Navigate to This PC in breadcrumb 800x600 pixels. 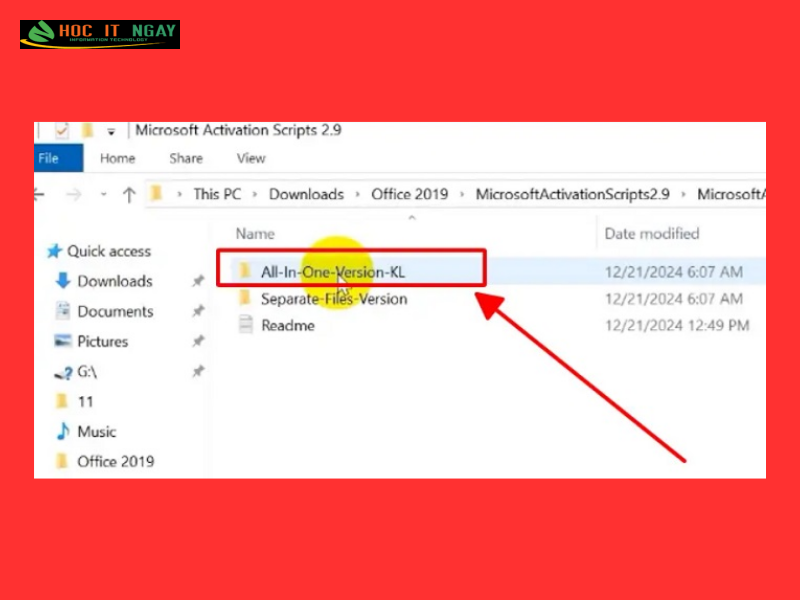(217, 194)
